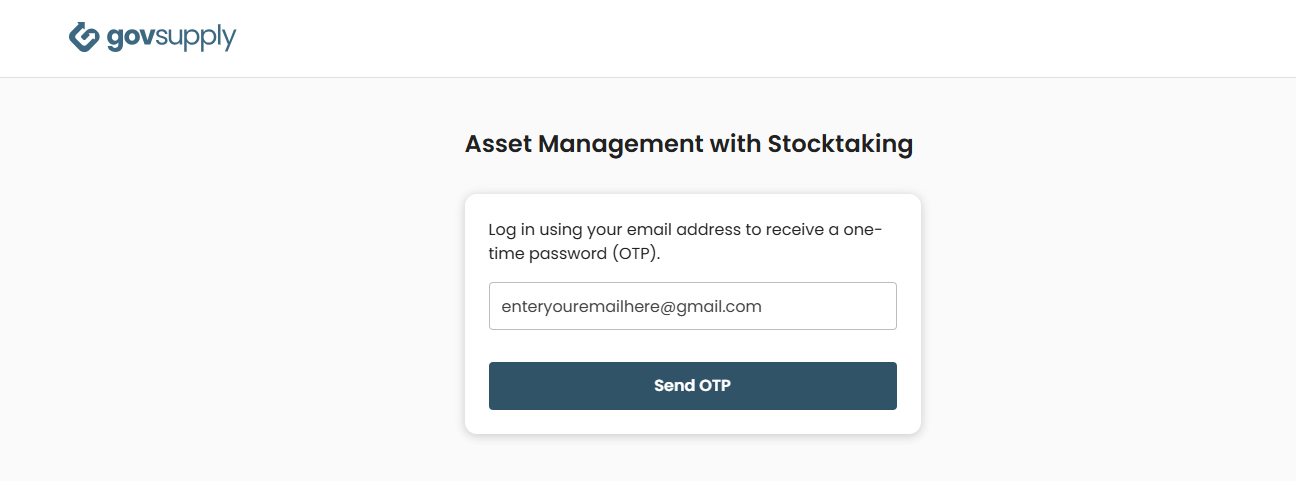Click the govsupply logo icon

[x=84, y=37]
